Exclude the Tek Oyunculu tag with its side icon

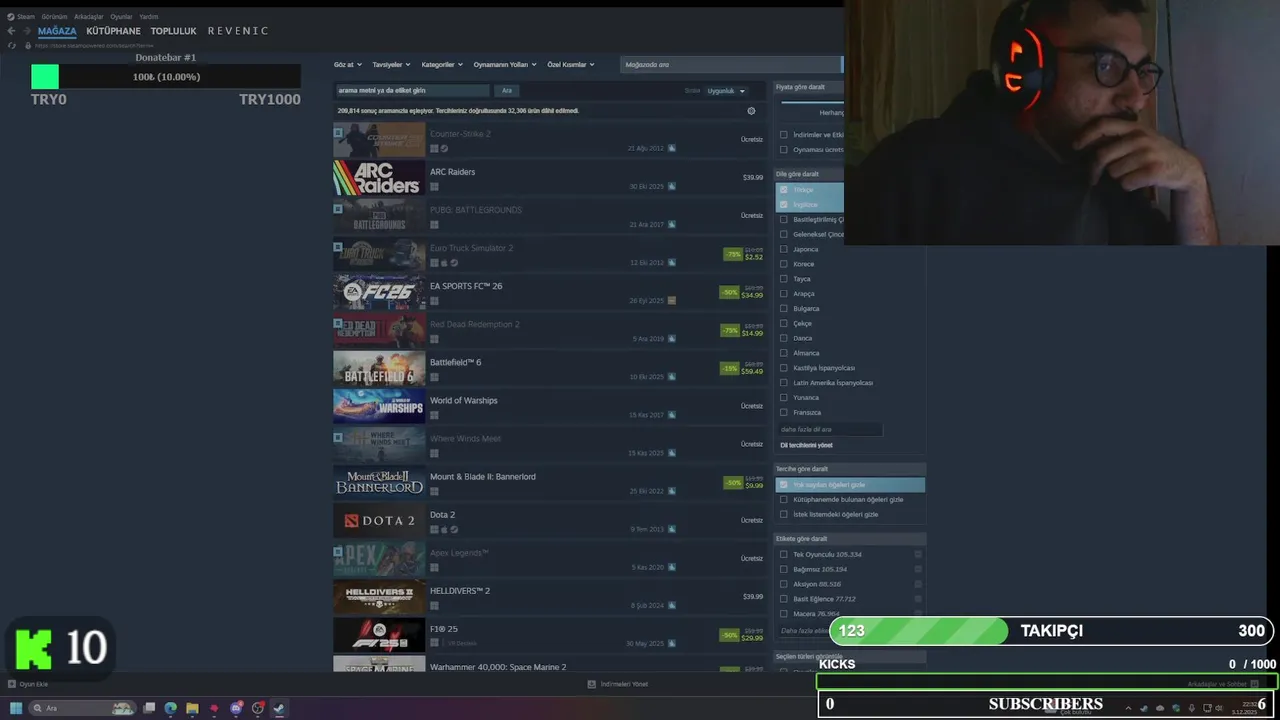coord(918,554)
